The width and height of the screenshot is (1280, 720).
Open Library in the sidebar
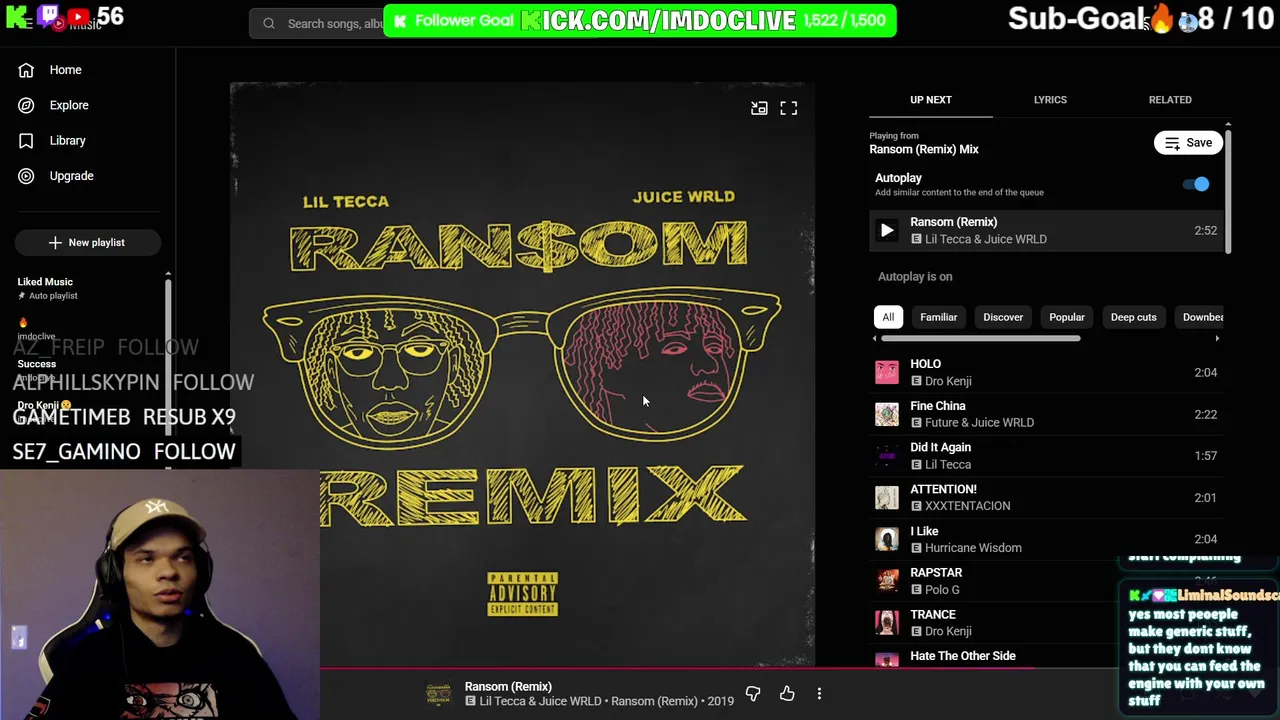[67, 141]
